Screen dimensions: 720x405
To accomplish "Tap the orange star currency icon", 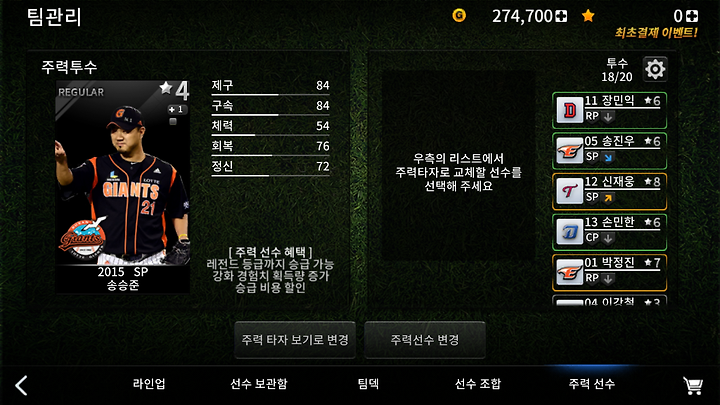I will (x=588, y=16).
